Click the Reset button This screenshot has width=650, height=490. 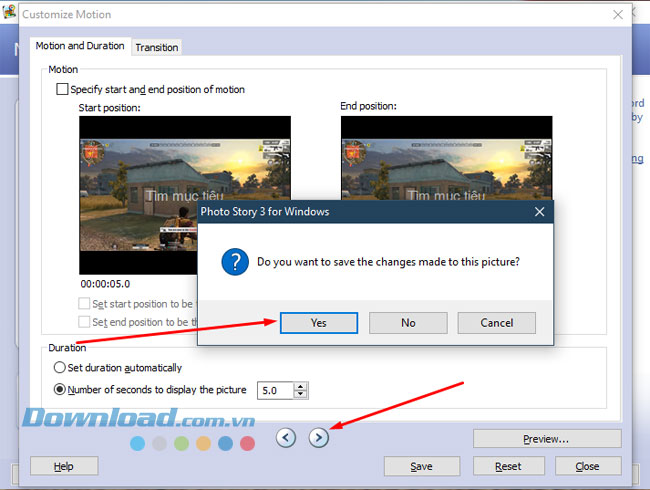[x=508, y=466]
